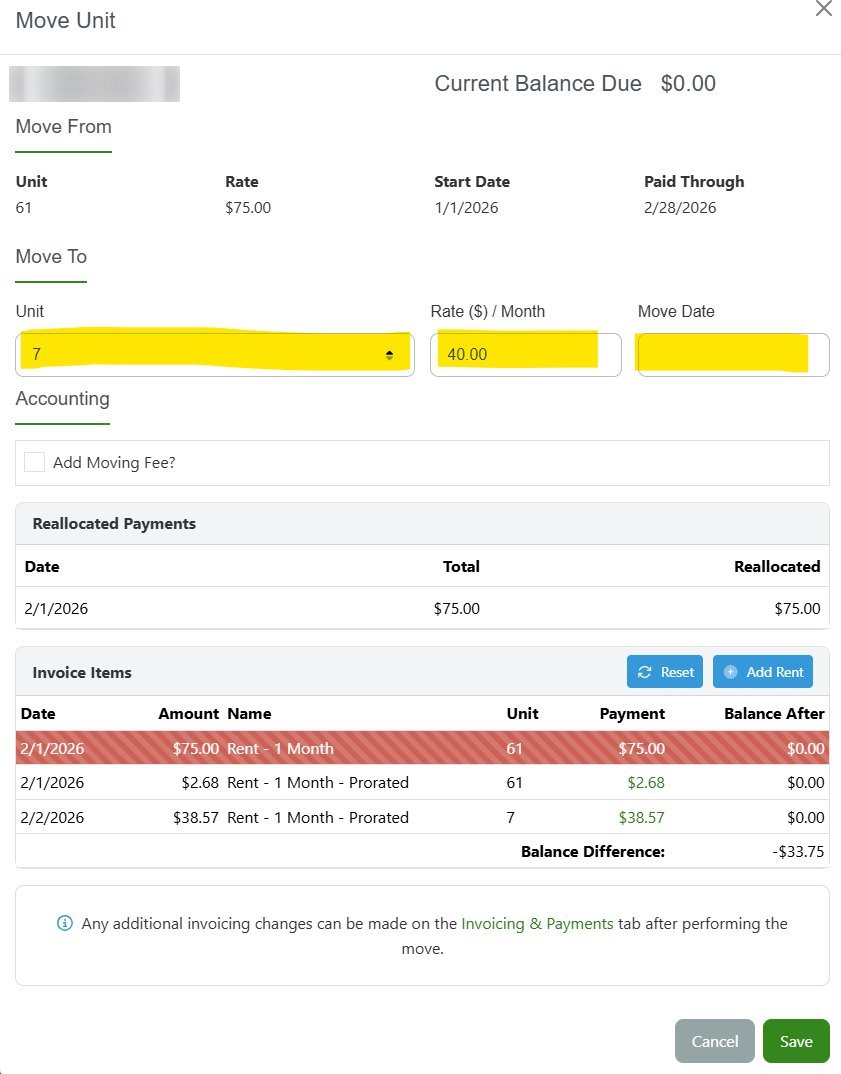Click the Payment column header
The height and width of the screenshot is (1074, 841).
coord(632,714)
